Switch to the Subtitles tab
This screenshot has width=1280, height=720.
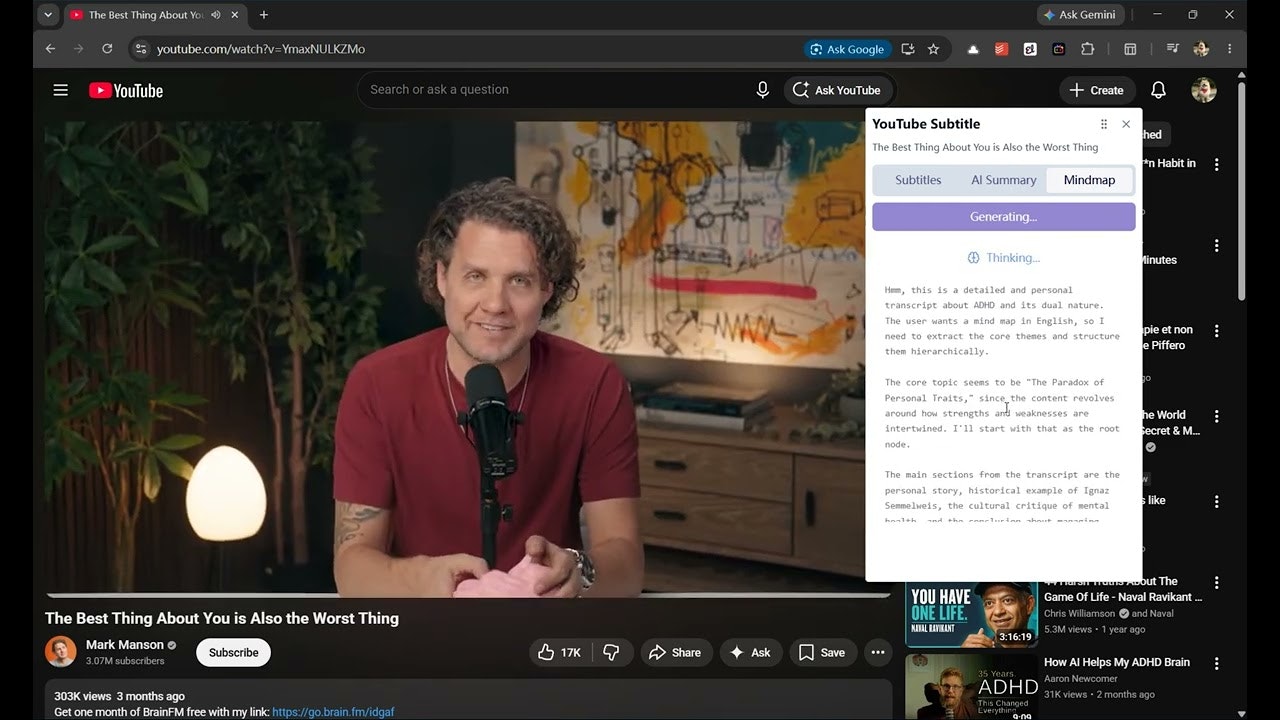coord(918,180)
